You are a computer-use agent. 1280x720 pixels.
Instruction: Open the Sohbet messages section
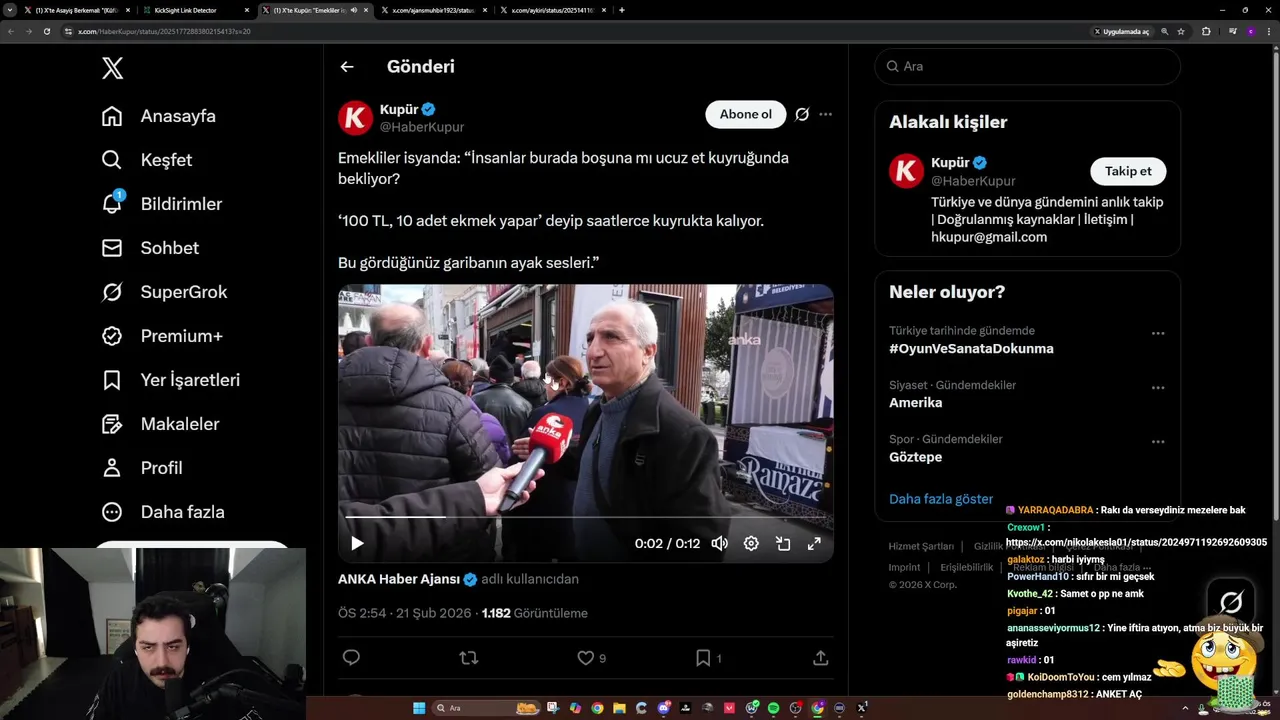[150, 248]
